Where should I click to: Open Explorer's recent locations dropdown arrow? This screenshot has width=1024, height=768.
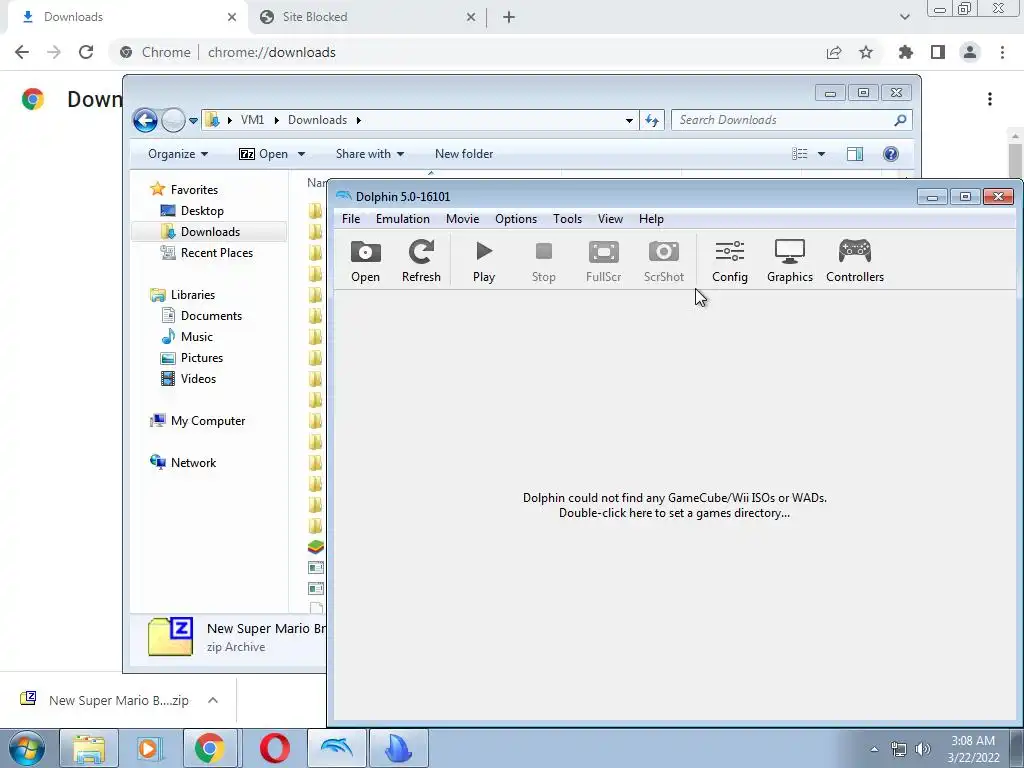(193, 121)
